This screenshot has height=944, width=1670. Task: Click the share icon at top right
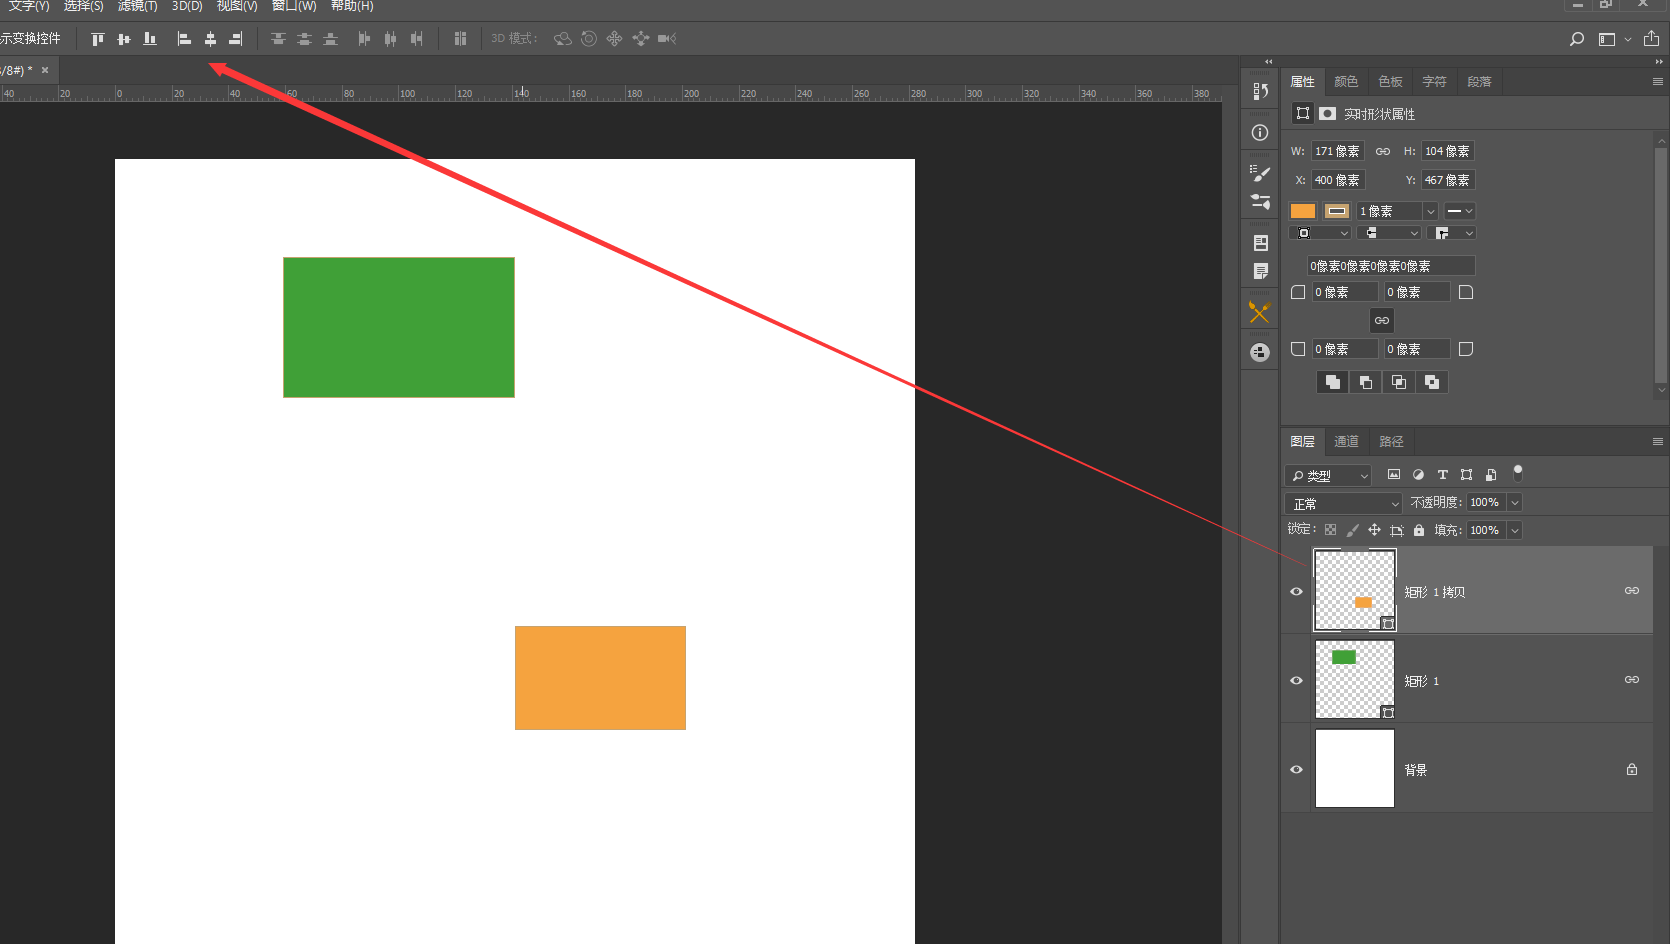coord(1651,39)
